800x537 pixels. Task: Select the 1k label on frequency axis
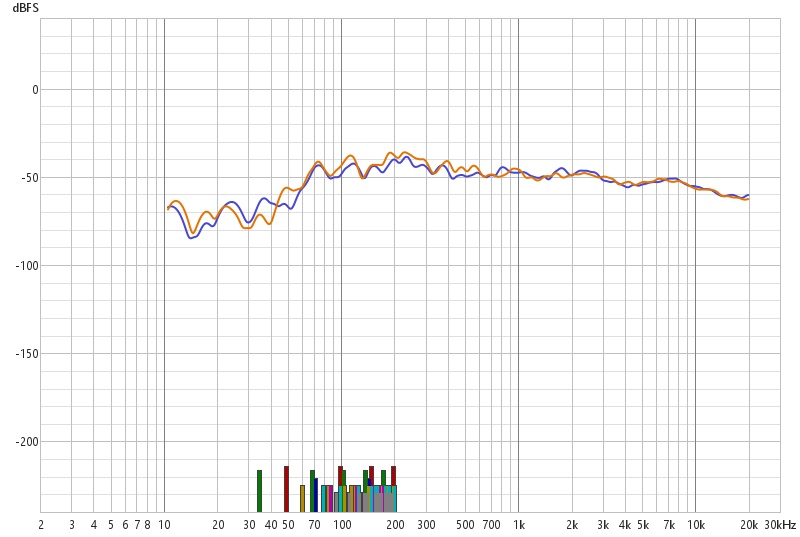click(x=518, y=524)
